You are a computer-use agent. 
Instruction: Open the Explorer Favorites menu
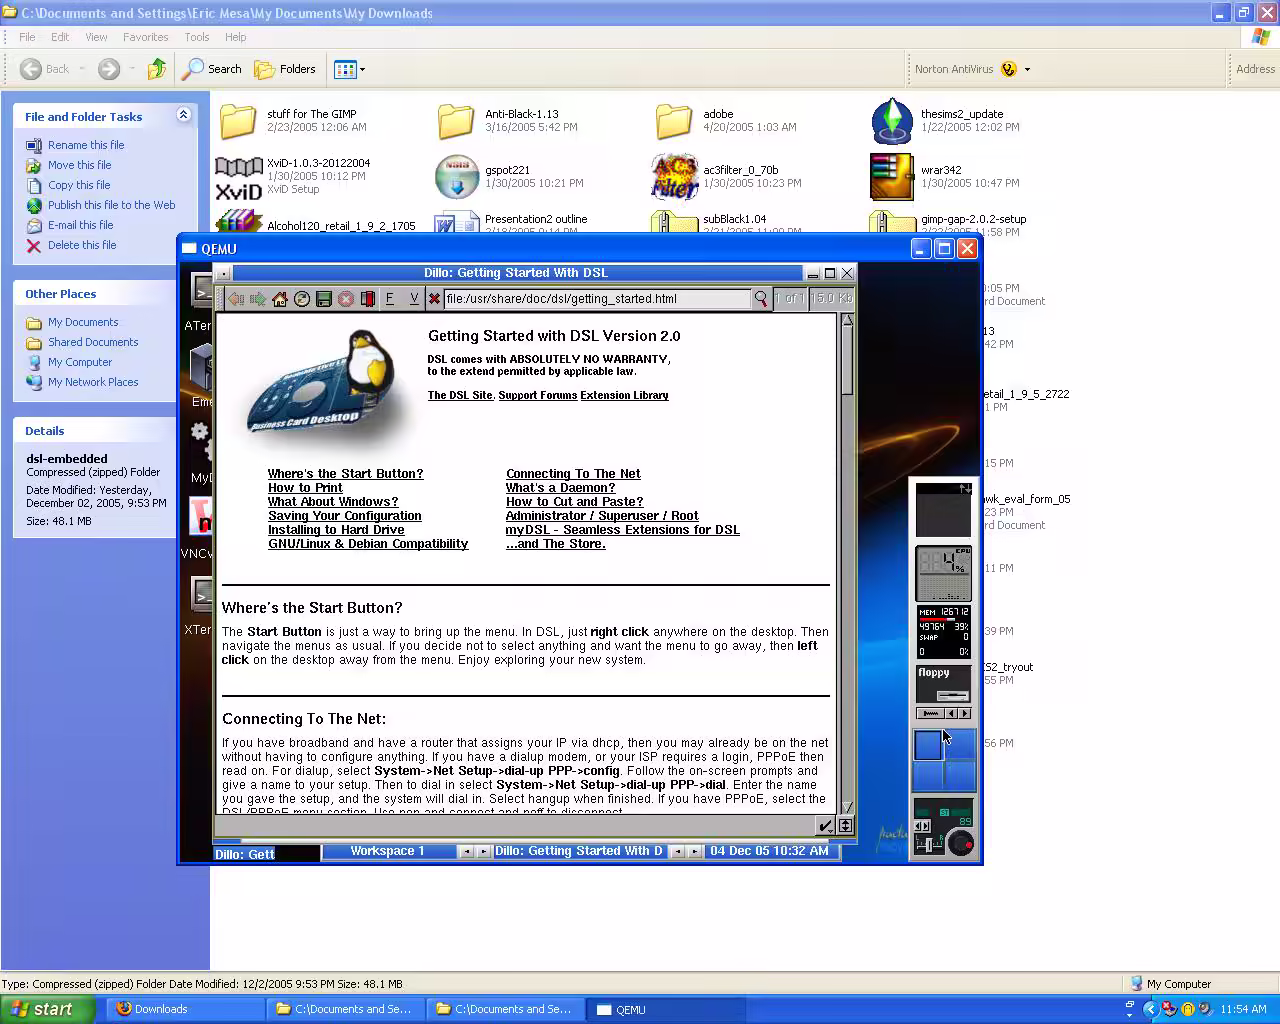(146, 37)
